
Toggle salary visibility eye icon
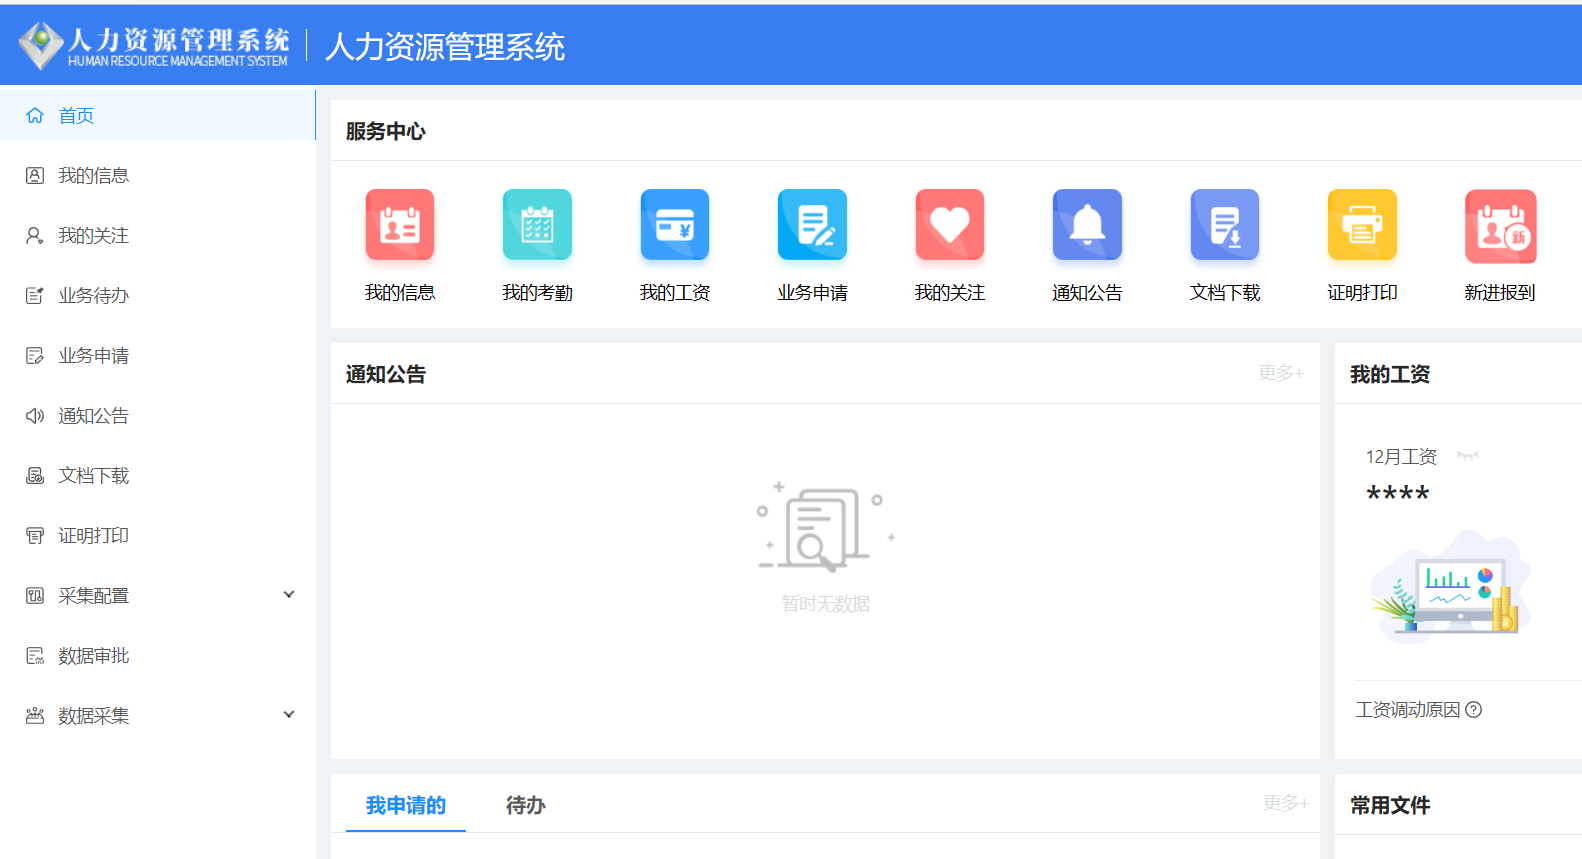coord(1468,456)
